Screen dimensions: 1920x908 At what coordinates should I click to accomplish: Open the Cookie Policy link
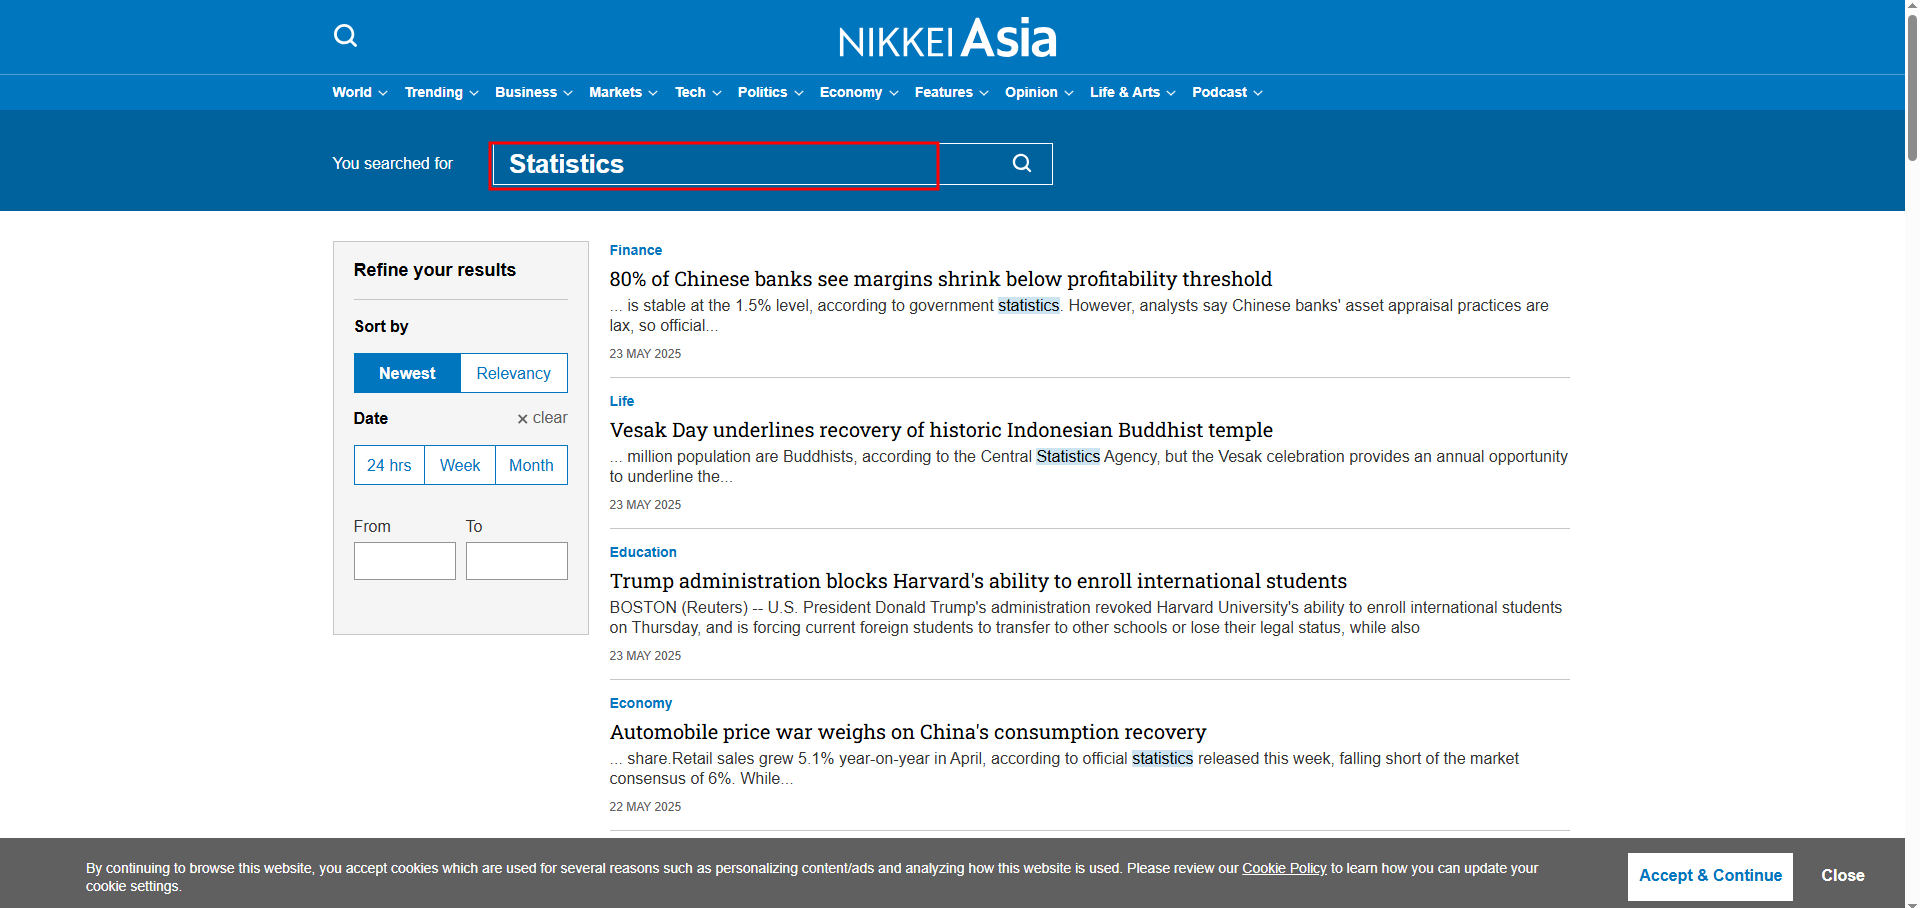coord(1284,868)
